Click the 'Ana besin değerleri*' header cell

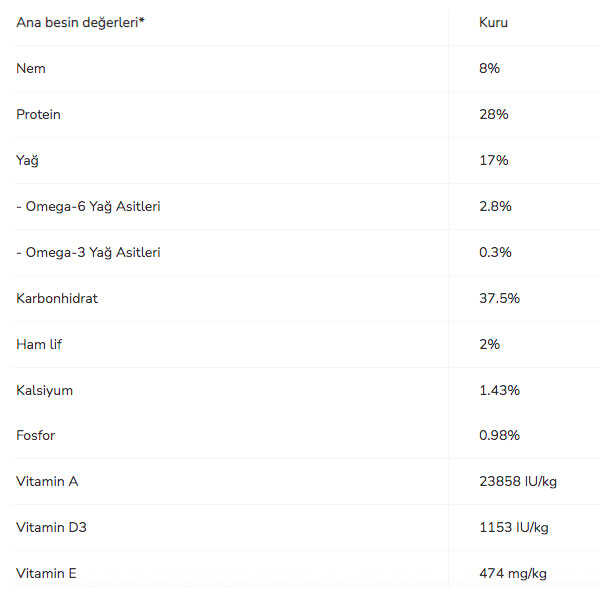[x=80, y=22]
